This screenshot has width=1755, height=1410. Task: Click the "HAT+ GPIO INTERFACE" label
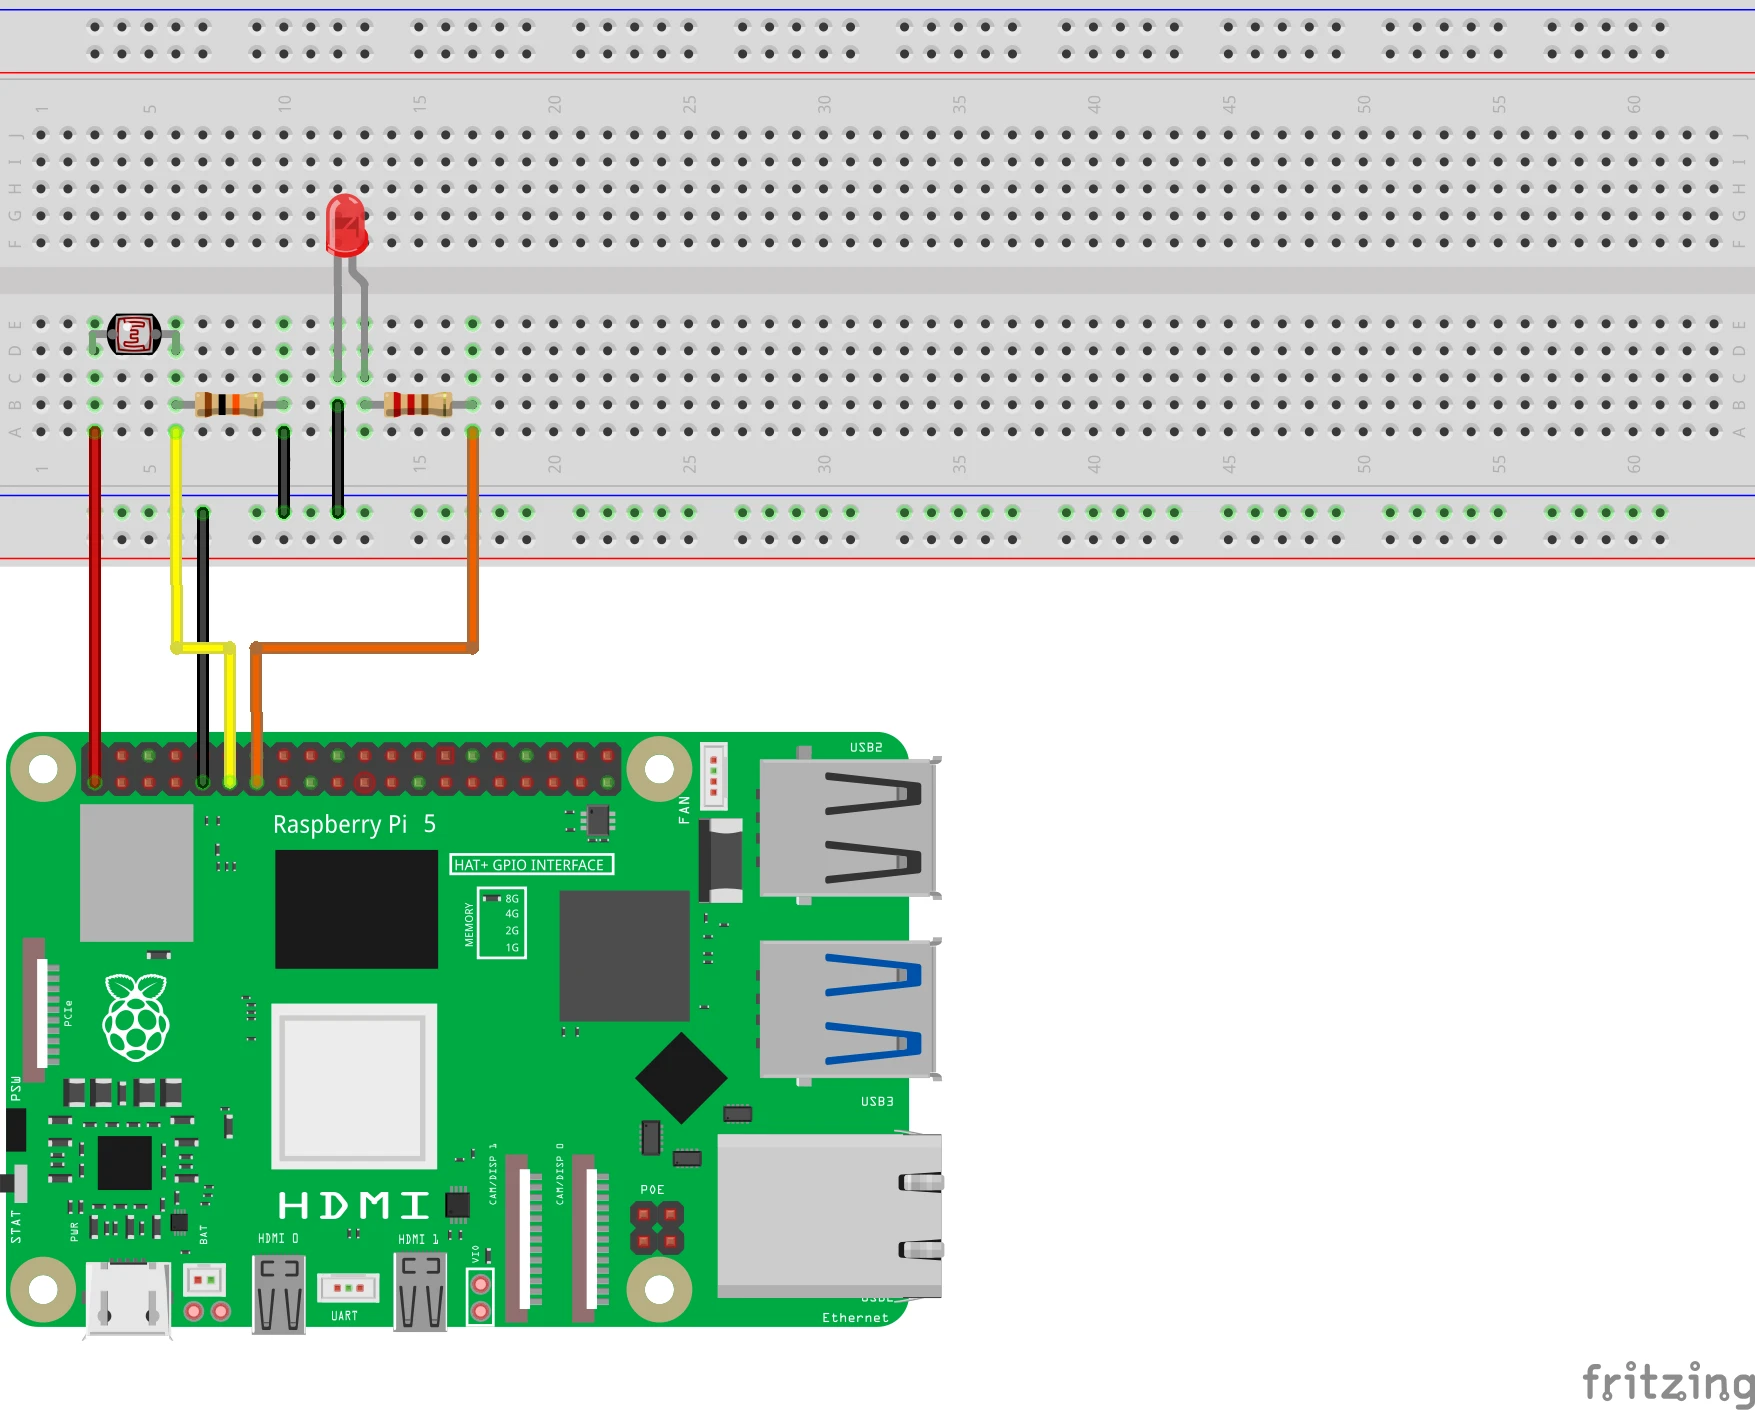[531, 865]
